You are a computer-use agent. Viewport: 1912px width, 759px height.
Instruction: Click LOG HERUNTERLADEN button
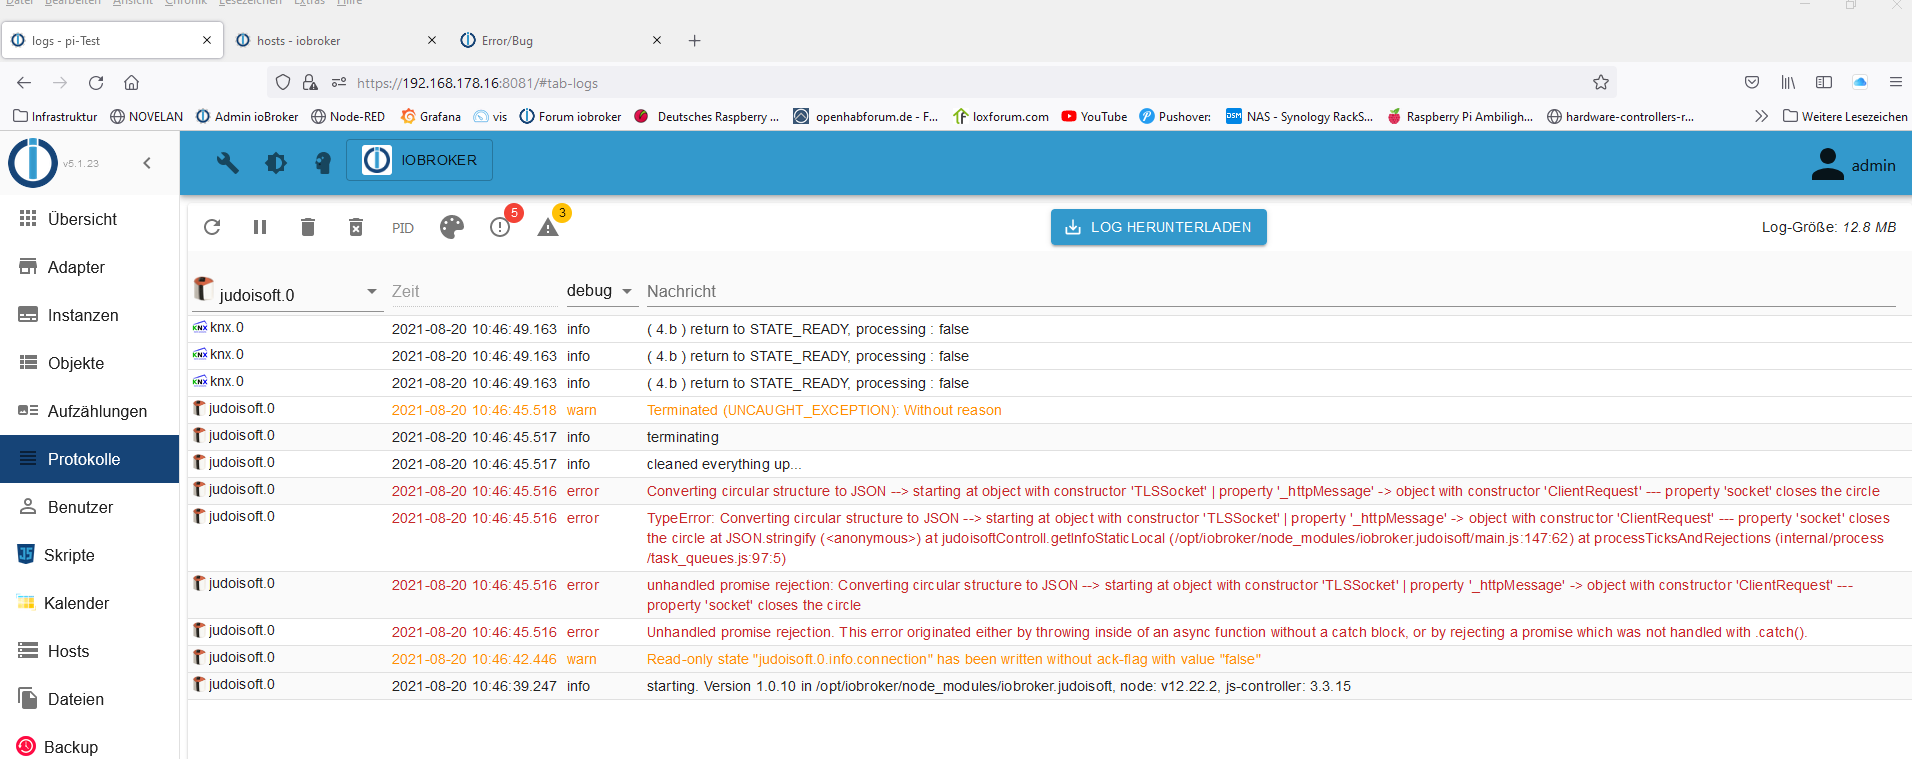click(x=1158, y=227)
